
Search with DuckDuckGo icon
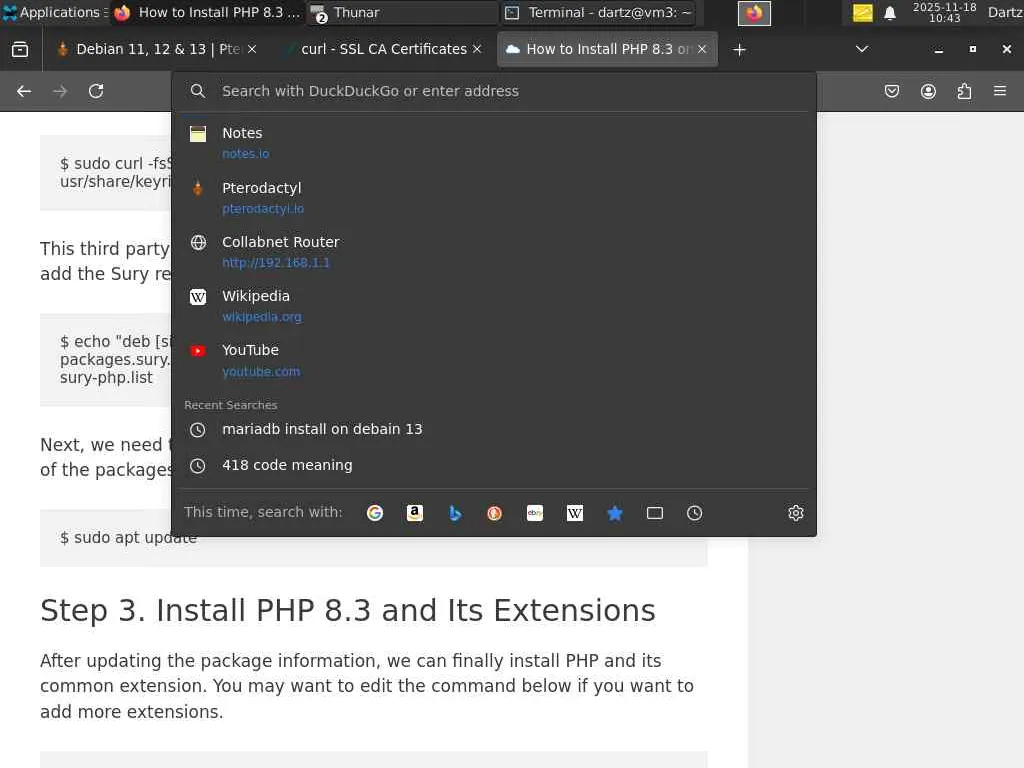[x=495, y=513]
